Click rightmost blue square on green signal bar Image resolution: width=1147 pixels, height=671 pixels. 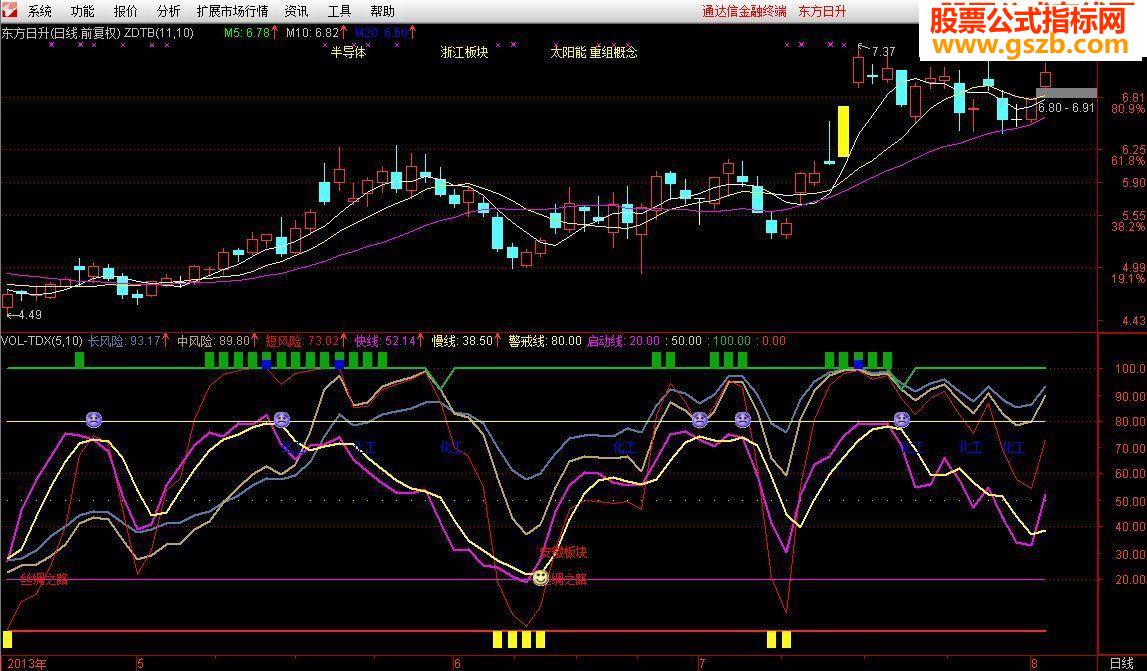(x=859, y=364)
